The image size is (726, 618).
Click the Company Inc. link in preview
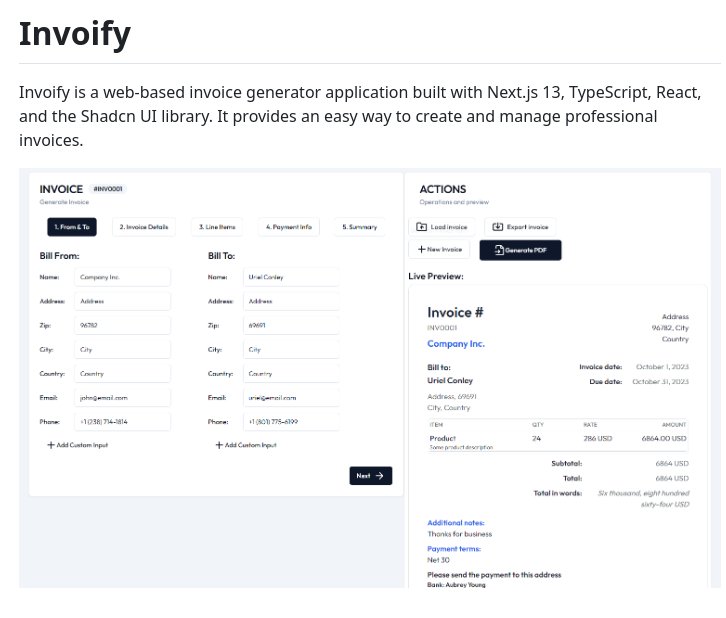pos(456,344)
